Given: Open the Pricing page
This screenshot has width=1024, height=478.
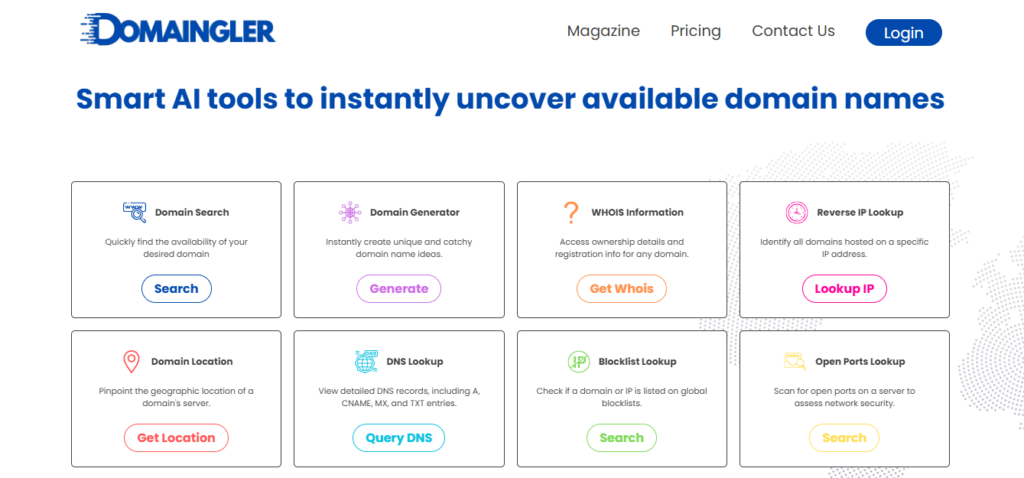Looking at the screenshot, I should [696, 31].
